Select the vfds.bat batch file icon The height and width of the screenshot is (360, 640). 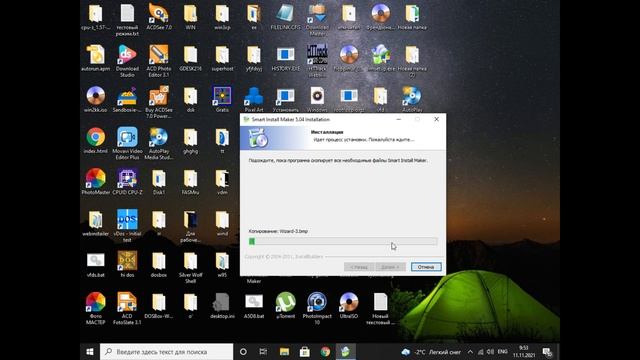point(96,264)
